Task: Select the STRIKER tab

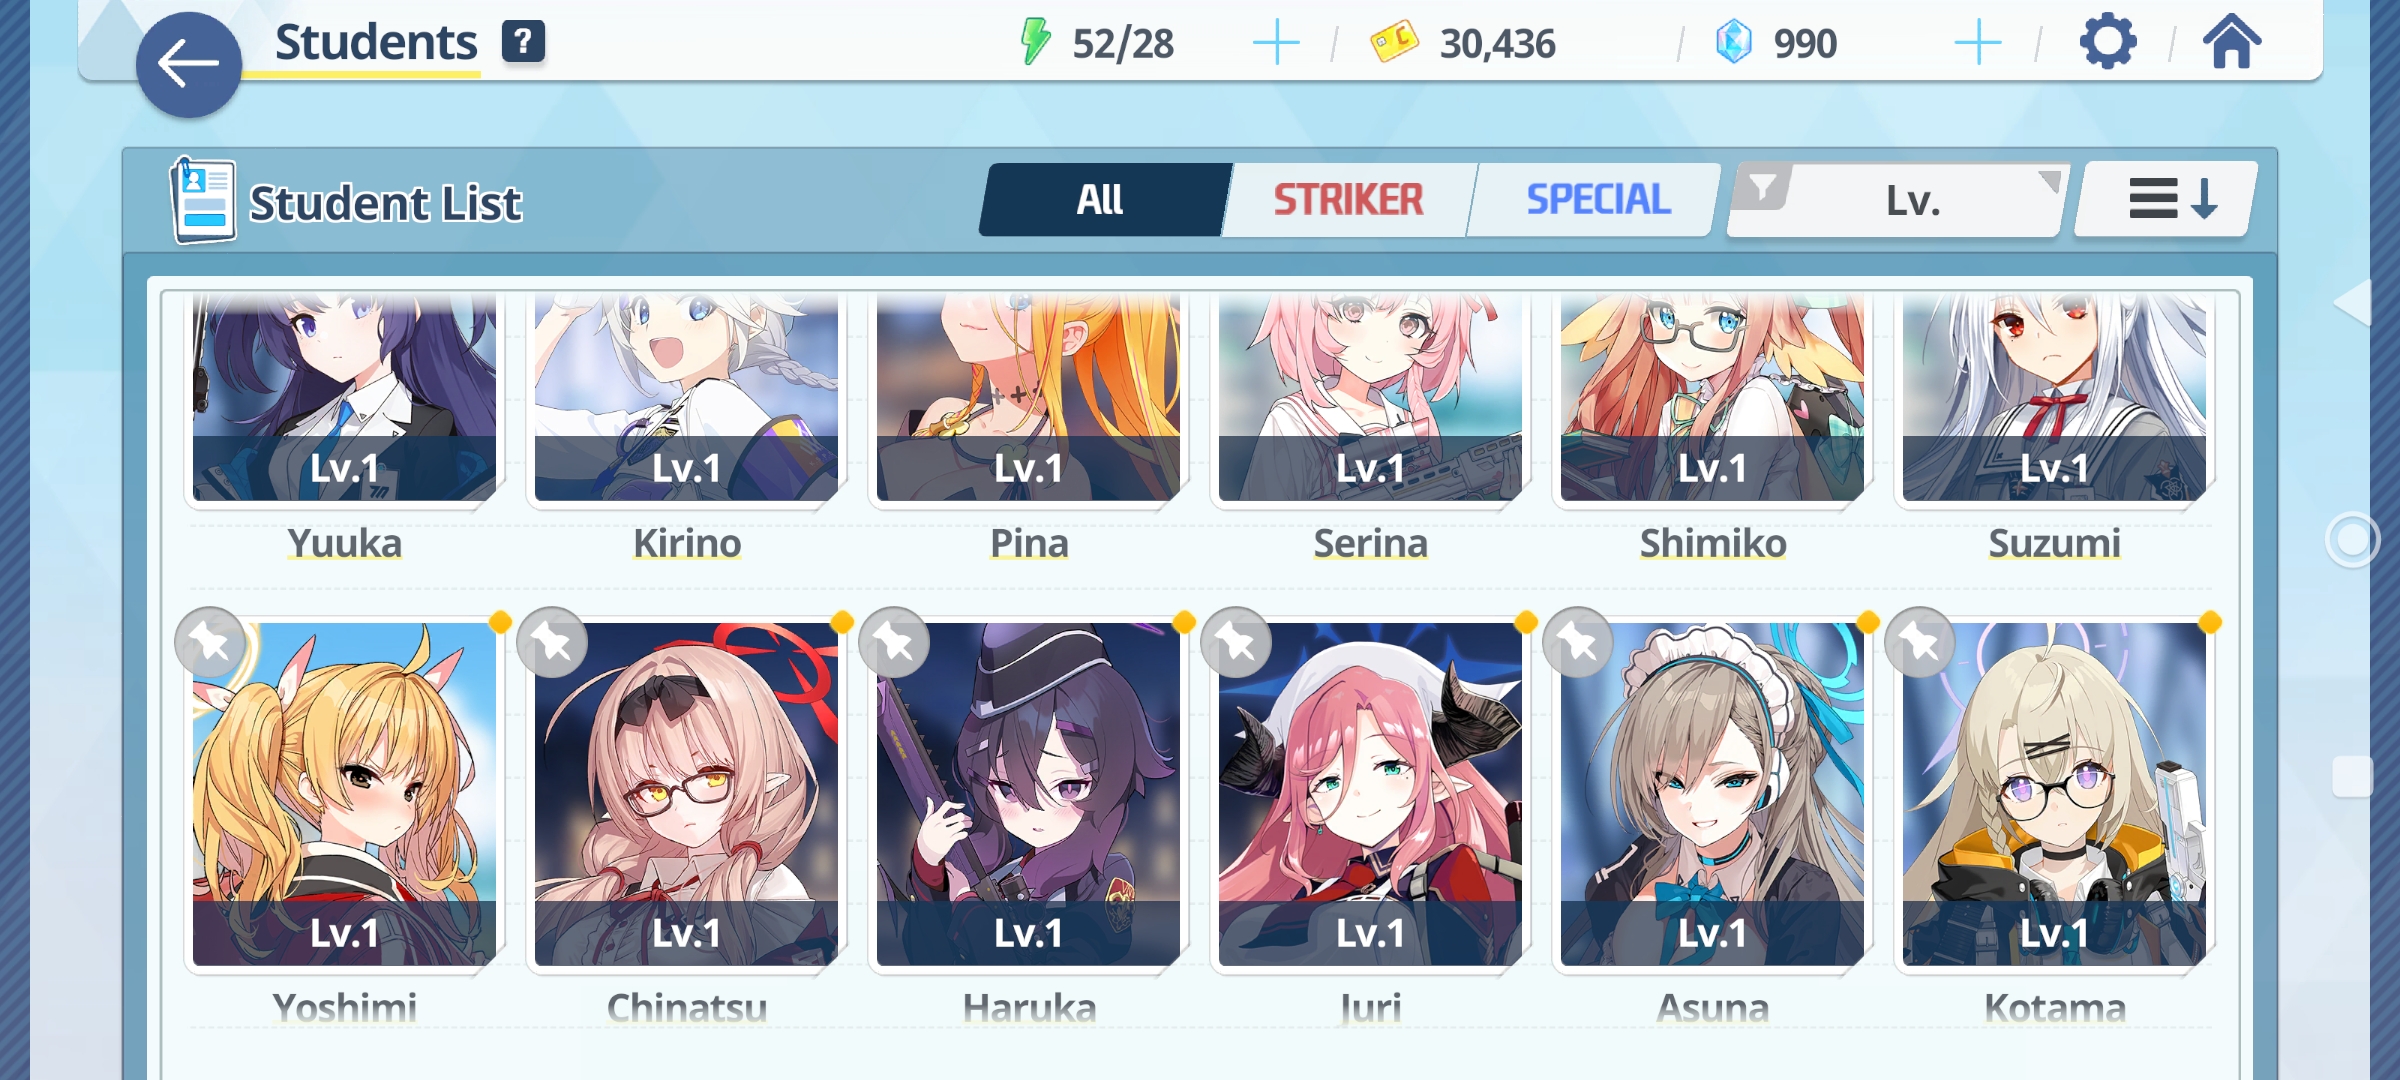Action: pyautogui.click(x=1347, y=200)
